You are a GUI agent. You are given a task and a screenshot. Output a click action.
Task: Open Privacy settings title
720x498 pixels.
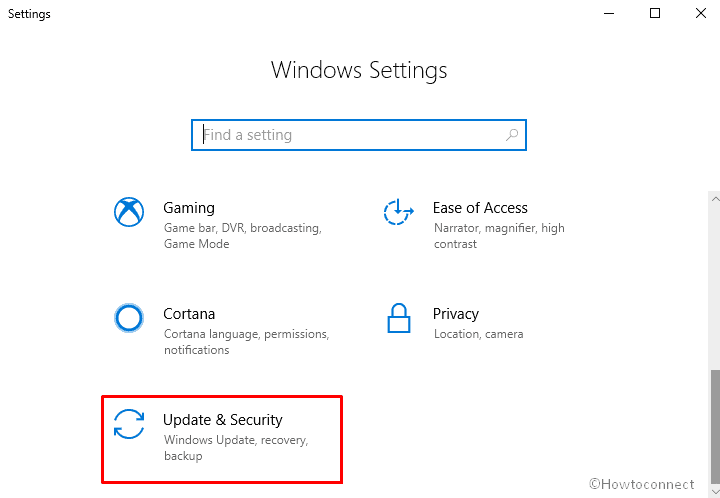[456, 314]
